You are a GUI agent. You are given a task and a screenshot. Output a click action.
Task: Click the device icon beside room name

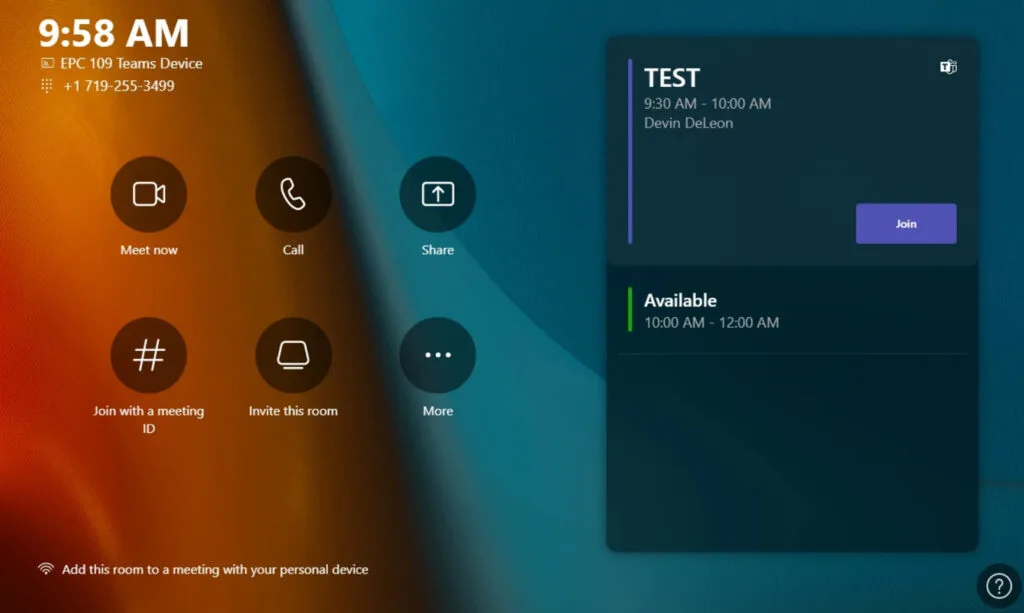(x=46, y=63)
